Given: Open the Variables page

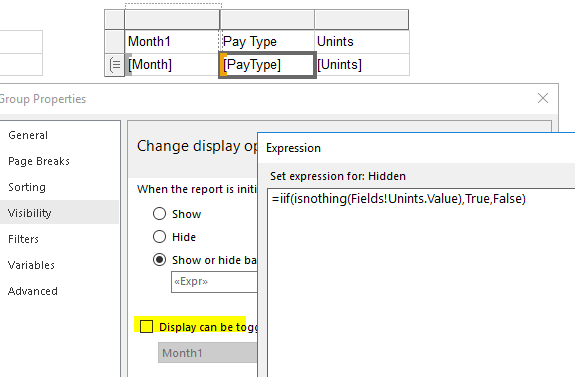Looking at the screenshot, I should coord(31,265).
